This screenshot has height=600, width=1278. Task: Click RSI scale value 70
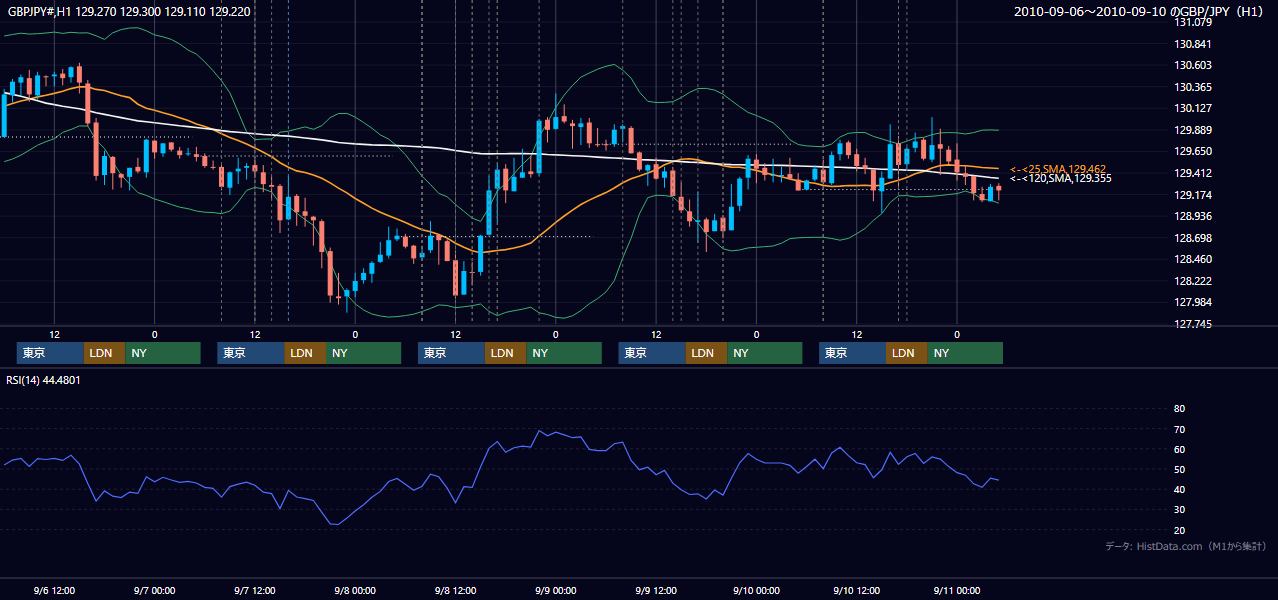[1179, 429]
